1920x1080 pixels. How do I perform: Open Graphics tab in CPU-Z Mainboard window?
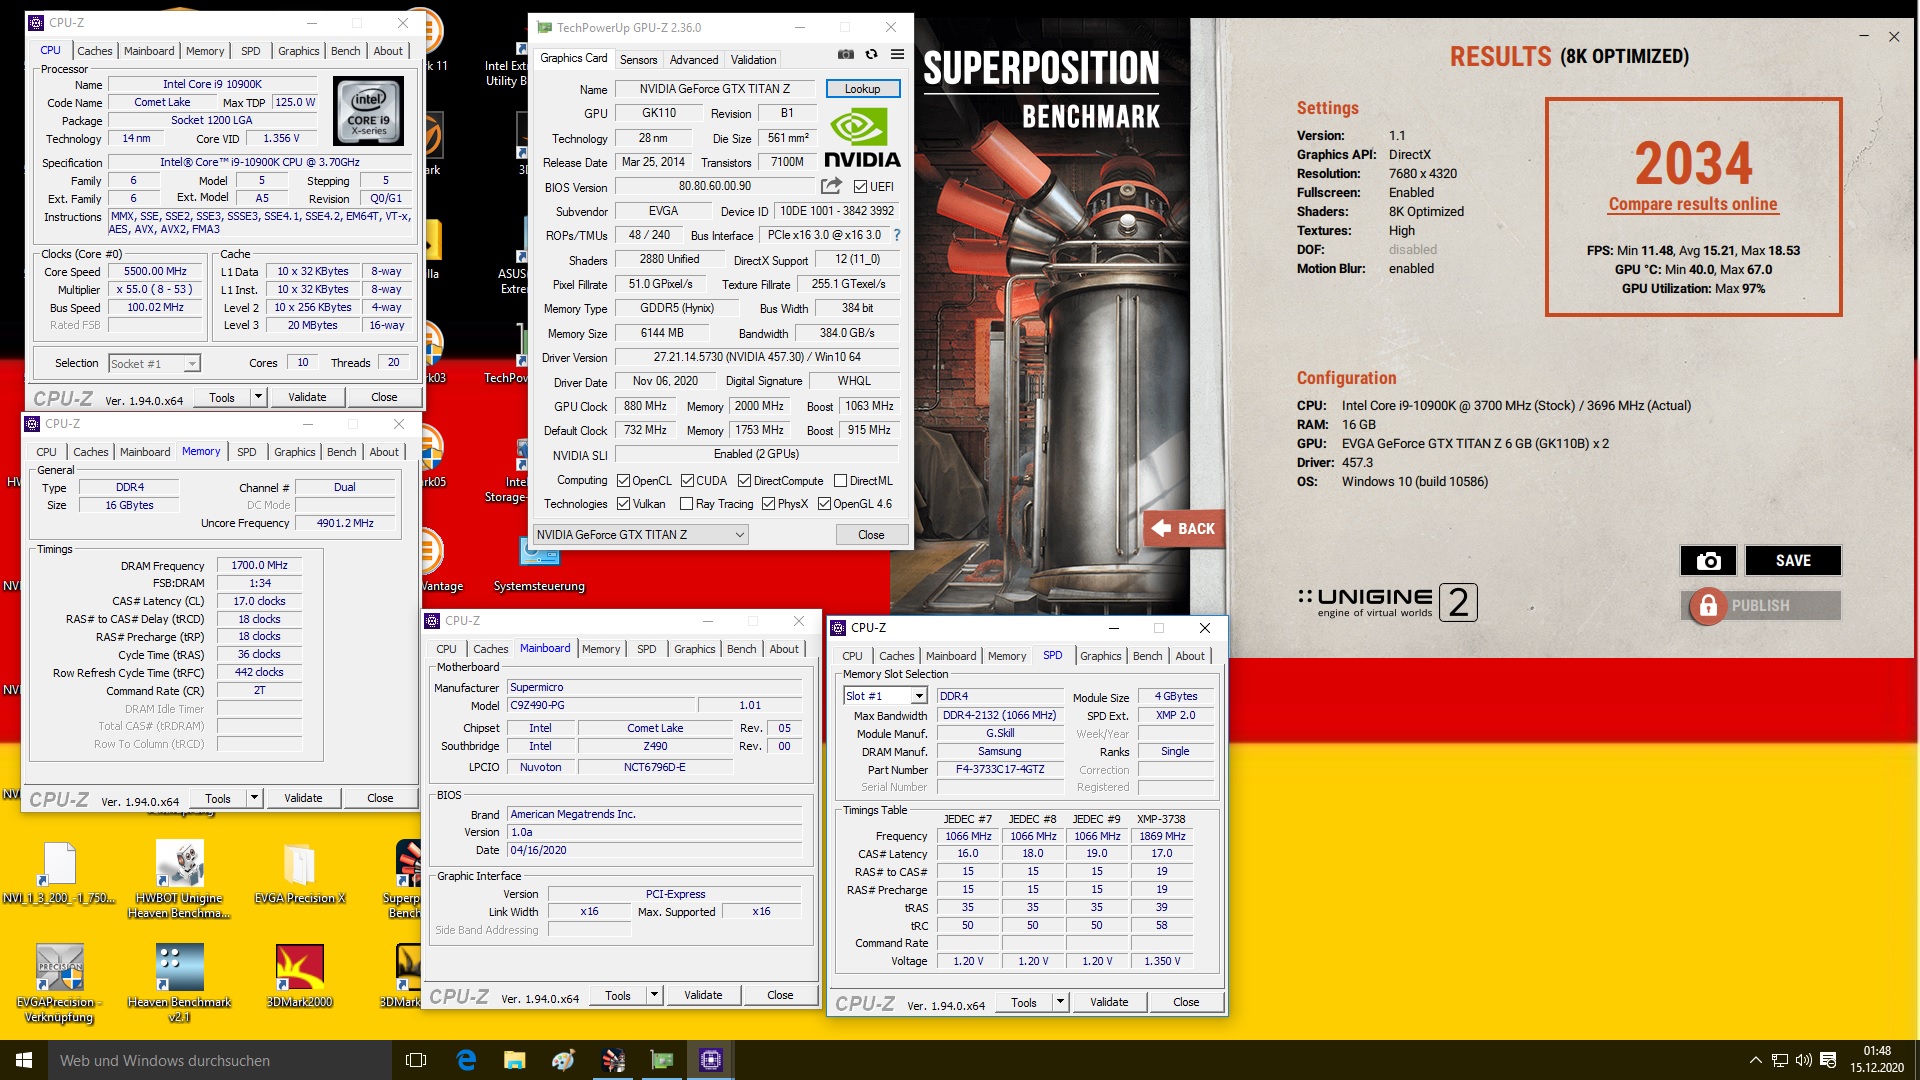[695, 649]
